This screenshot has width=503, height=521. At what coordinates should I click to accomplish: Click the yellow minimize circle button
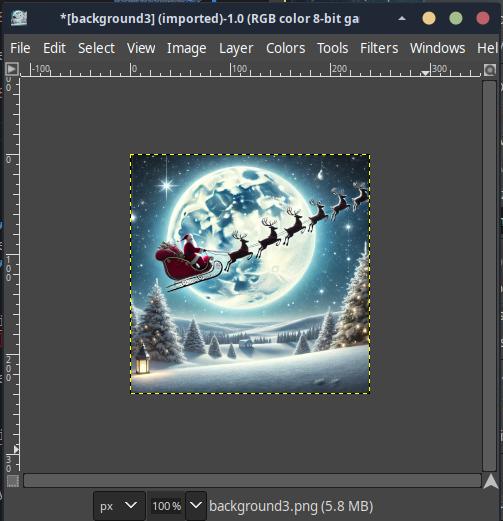coord(429,18)
